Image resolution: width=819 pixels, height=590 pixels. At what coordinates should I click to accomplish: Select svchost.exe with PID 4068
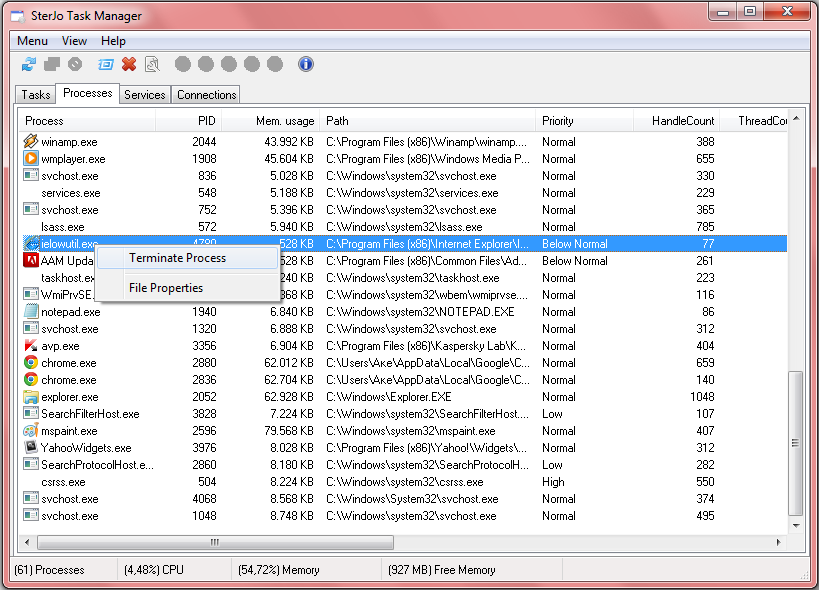[x=404, y=499]
